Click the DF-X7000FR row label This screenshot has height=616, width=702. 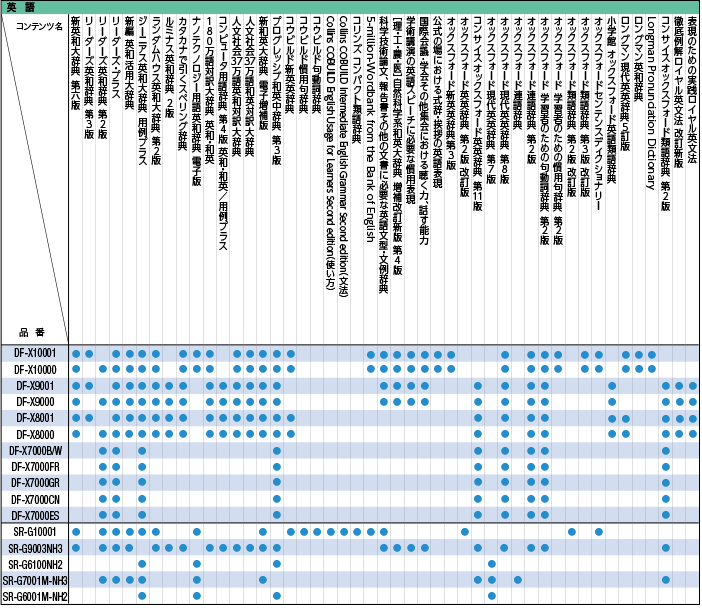(35, 467)
